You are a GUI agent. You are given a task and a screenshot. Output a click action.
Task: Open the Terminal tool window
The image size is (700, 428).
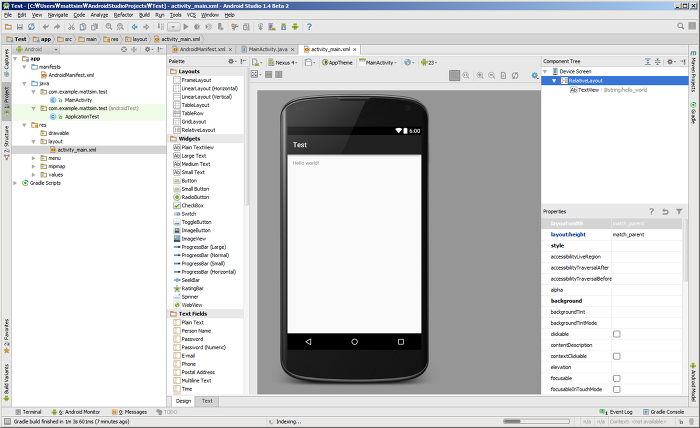[28, 412]
